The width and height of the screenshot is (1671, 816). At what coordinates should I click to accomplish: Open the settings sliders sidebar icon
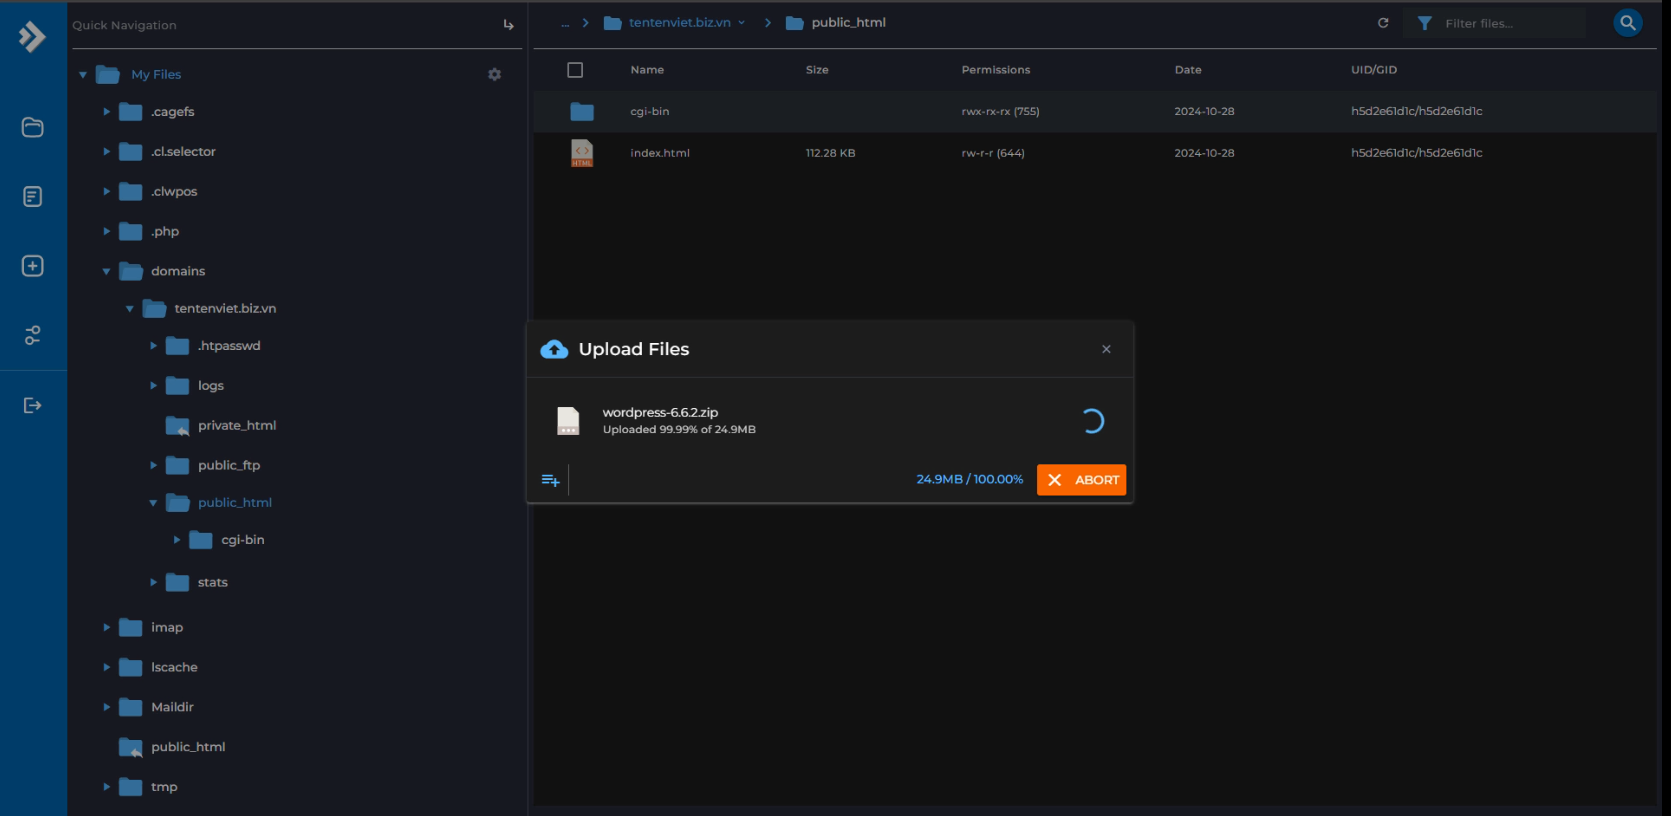point(33,335)
